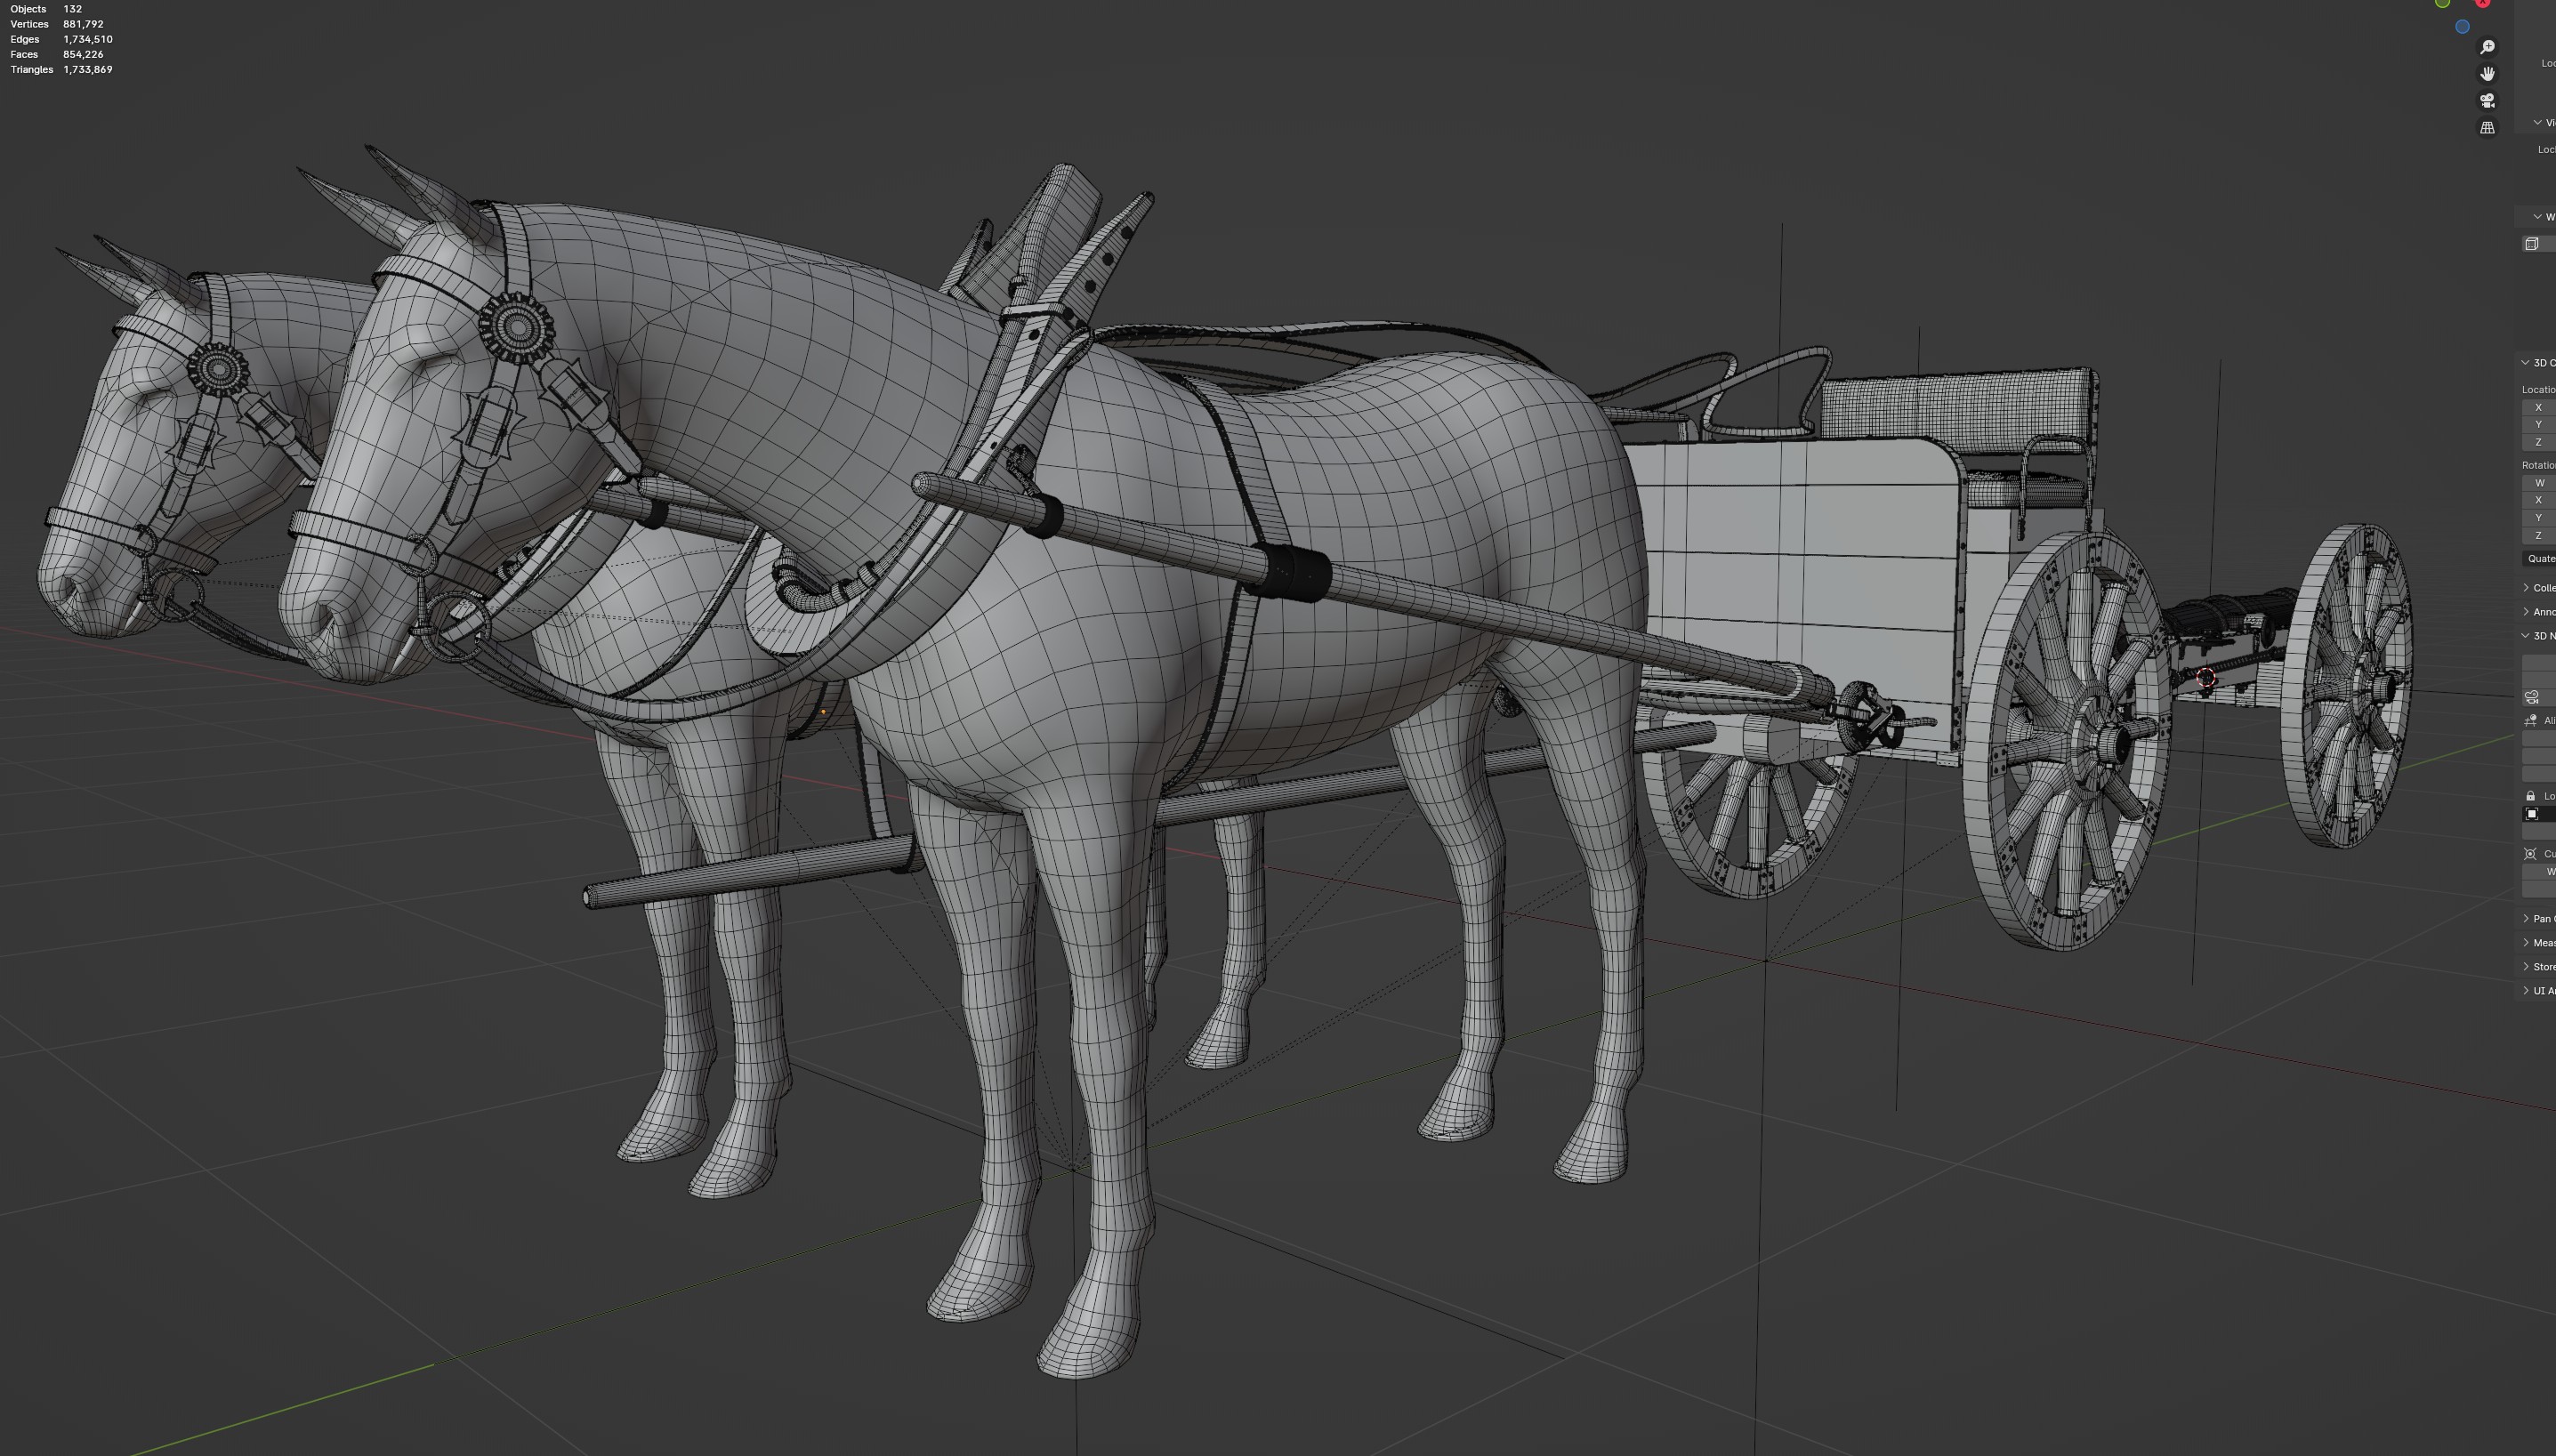The width and height of the screenshot is (2556, 1456).
Task: Expand the Measure panel in sidebar
Action: tap(2526, 943)
